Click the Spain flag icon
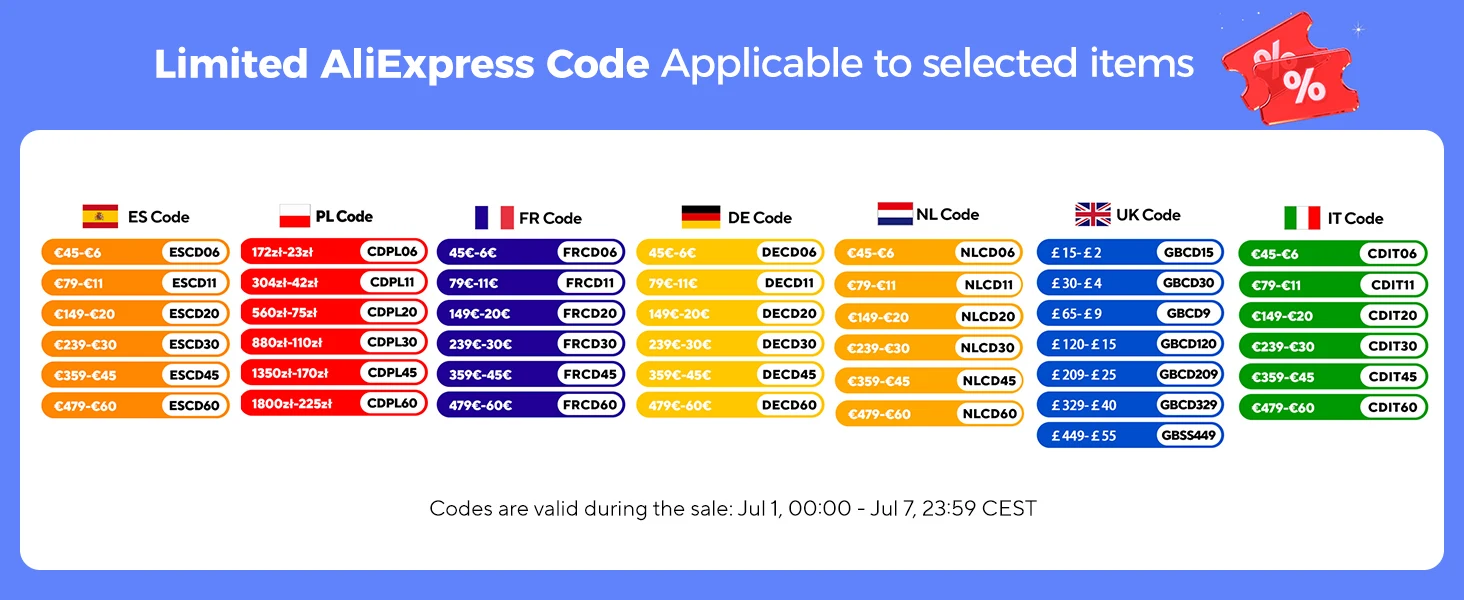Viewport: 1464px width, 600px height. [x=100, y=216]
